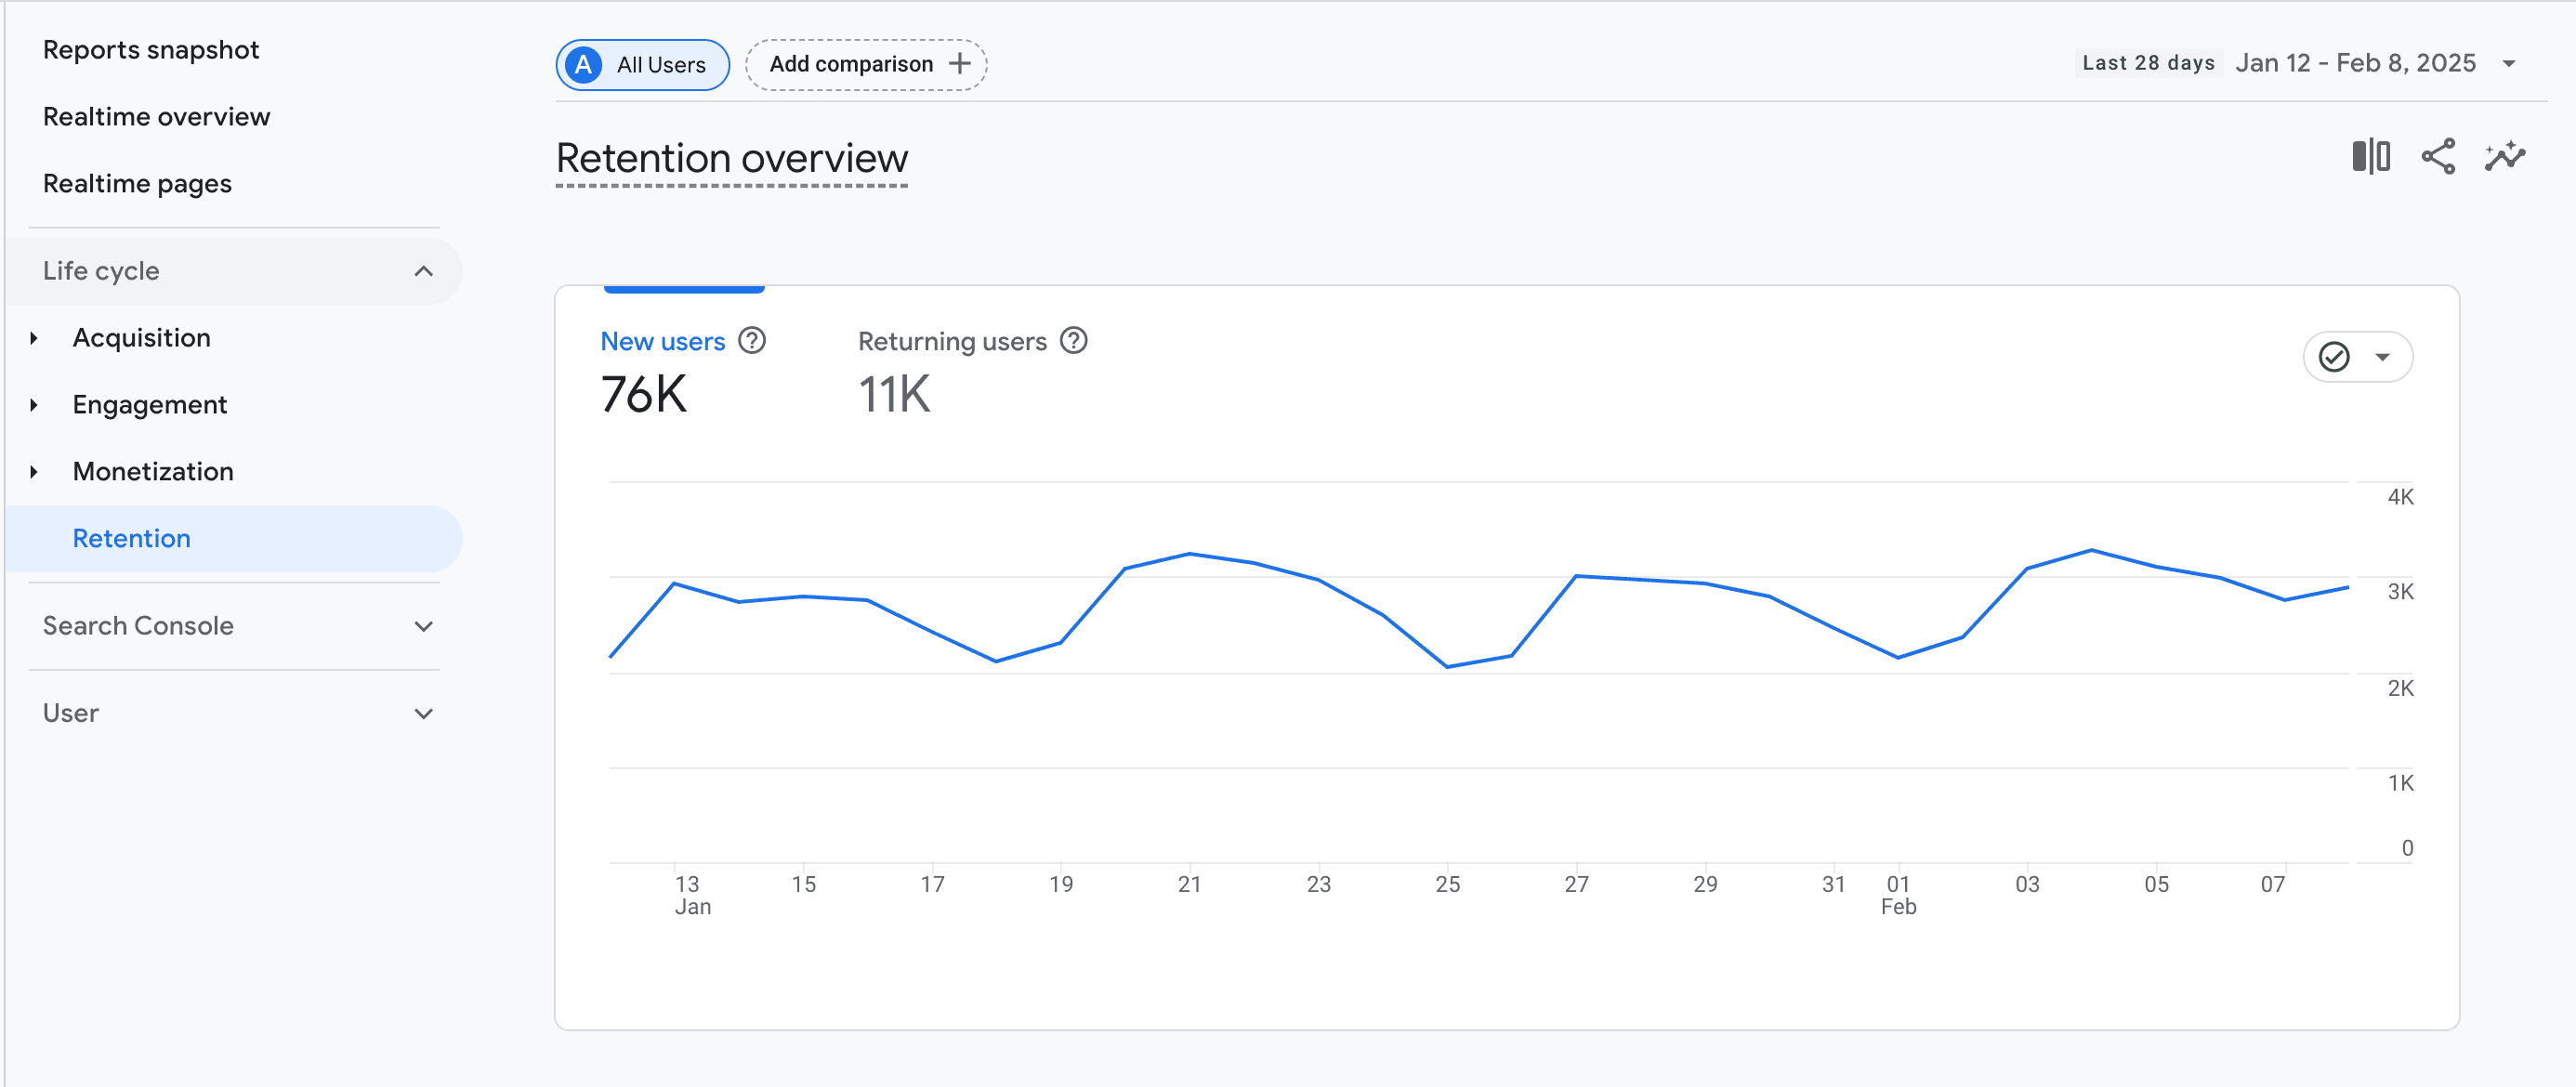Click the Retention overview report title
Screen dimensions: 2576x1087
tap(731, 158)
